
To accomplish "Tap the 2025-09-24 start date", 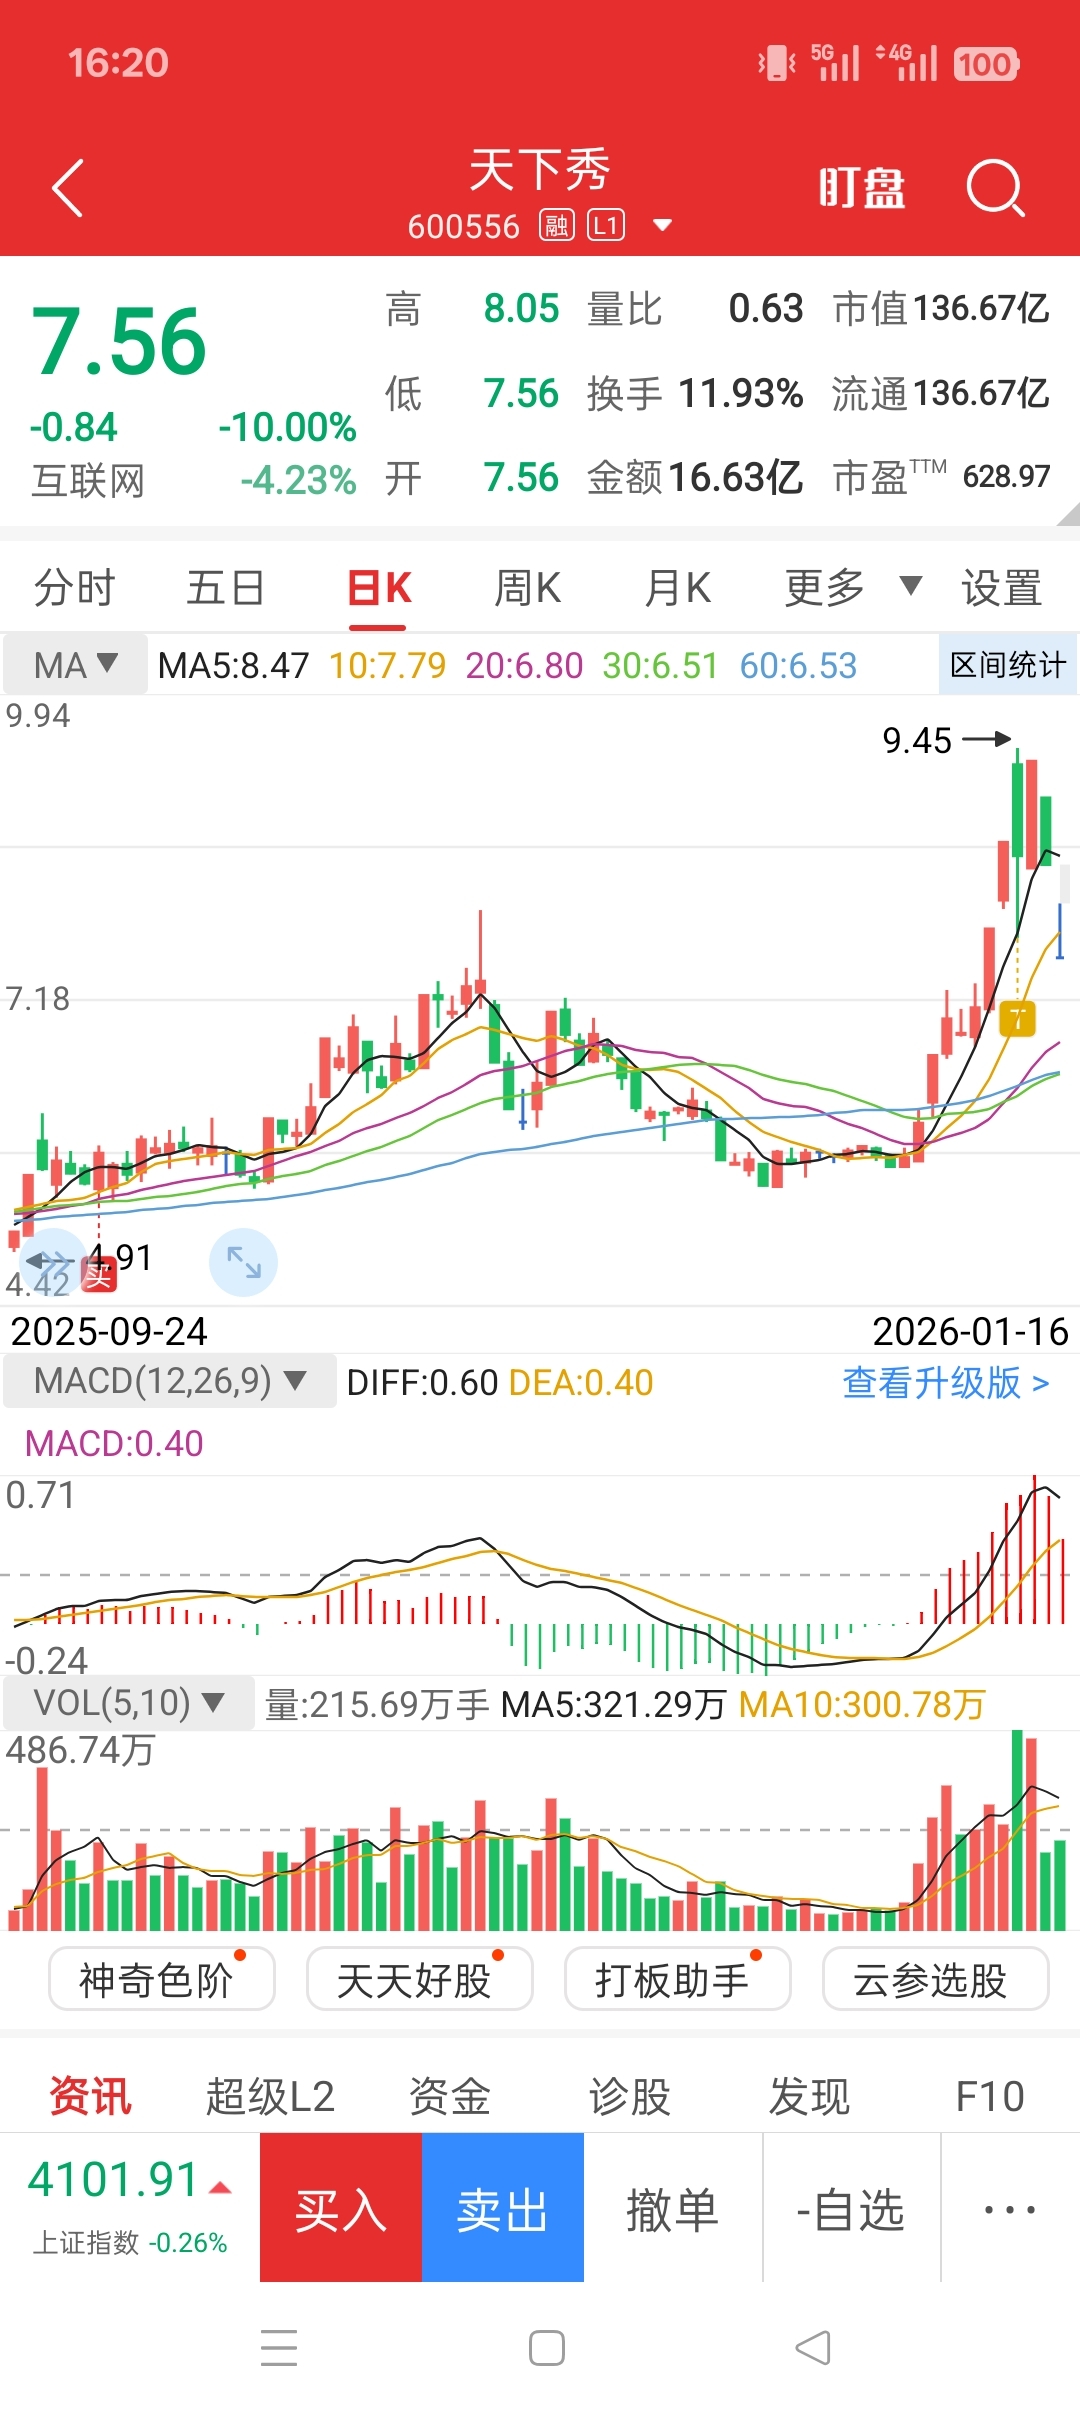I will tap(109, 1331).
